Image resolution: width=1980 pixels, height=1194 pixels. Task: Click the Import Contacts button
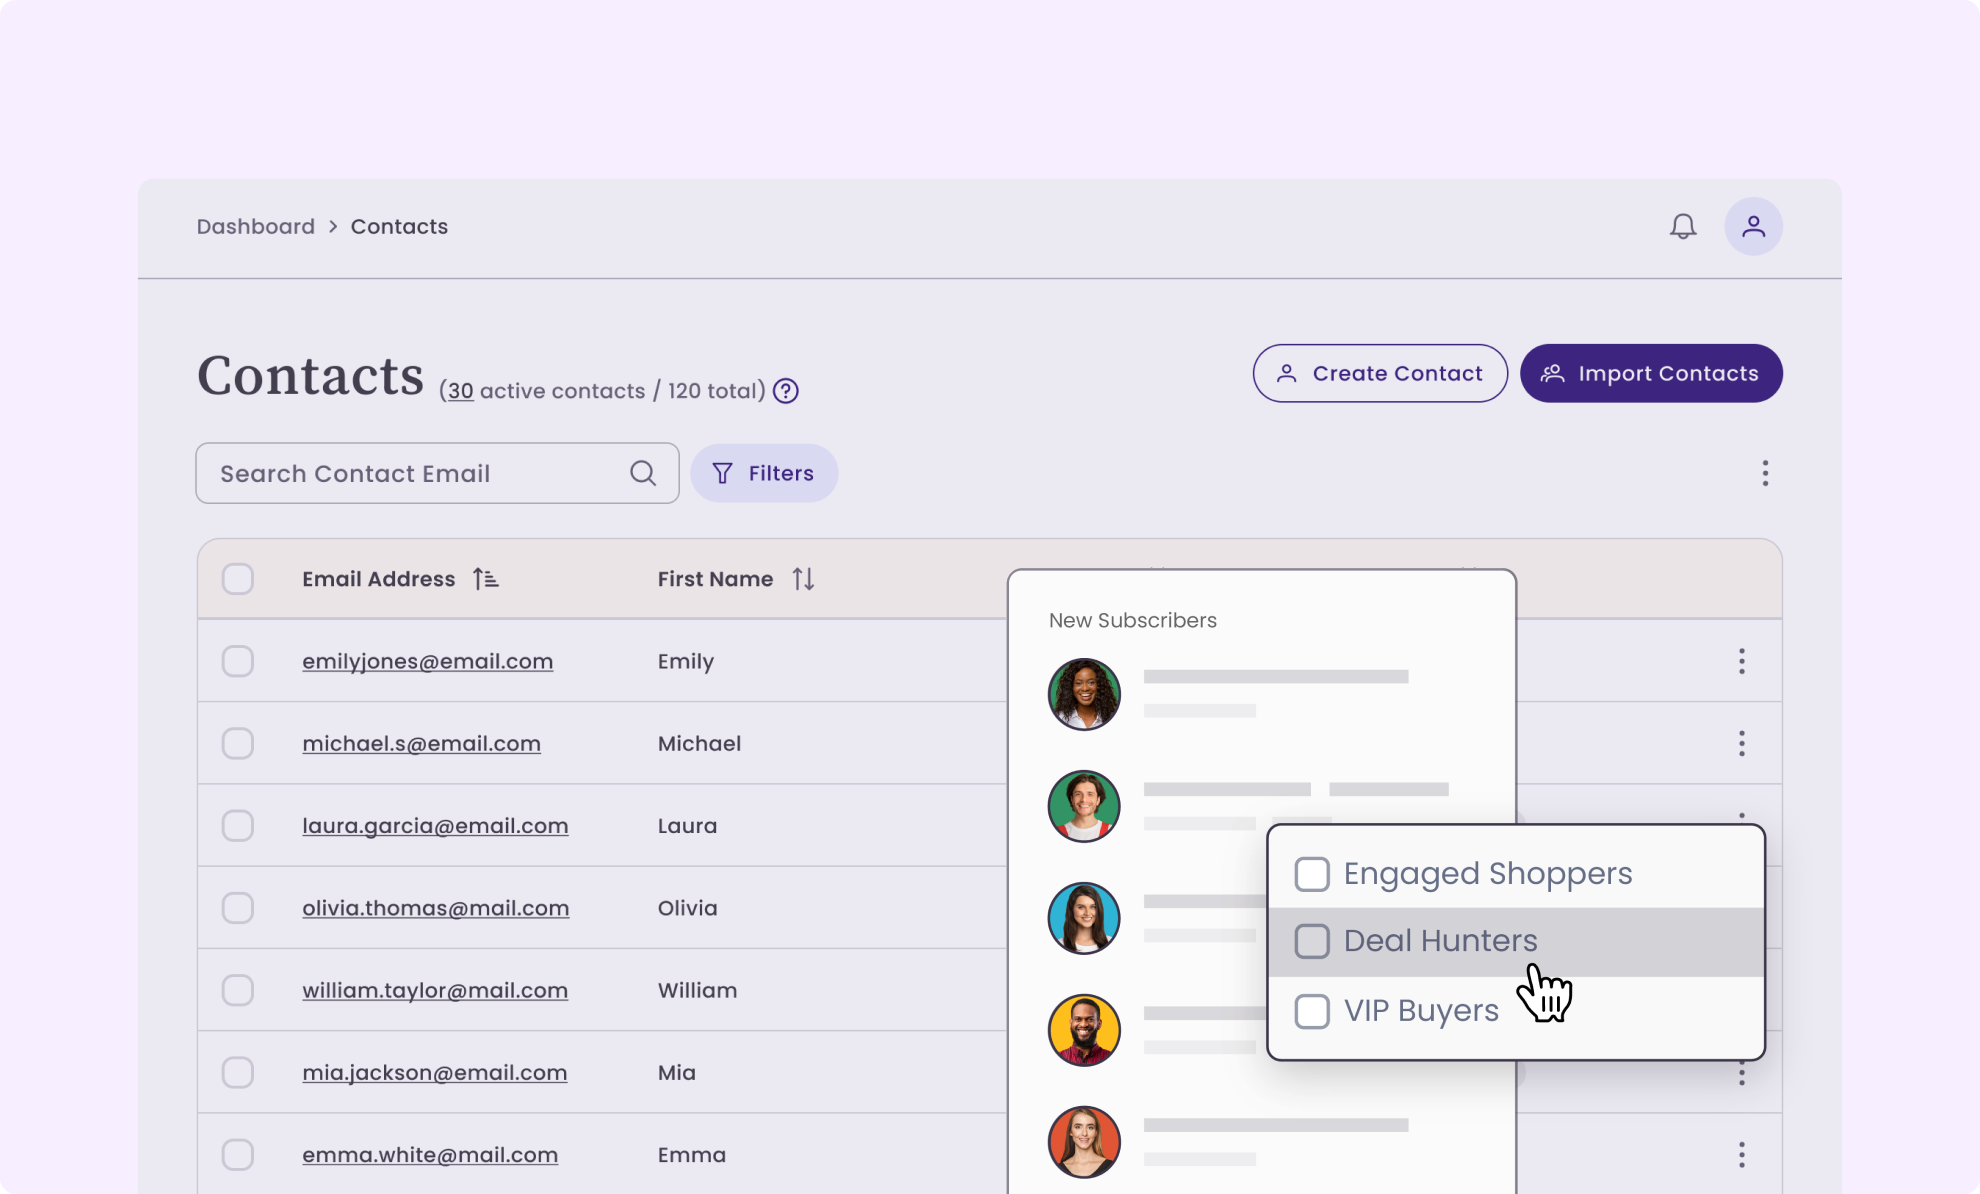point(1651,373)
